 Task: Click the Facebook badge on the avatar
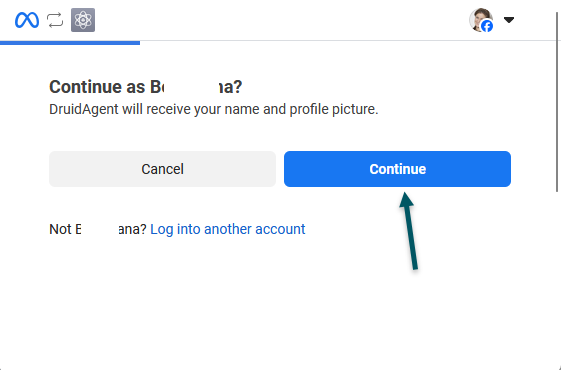coord(487,26)
